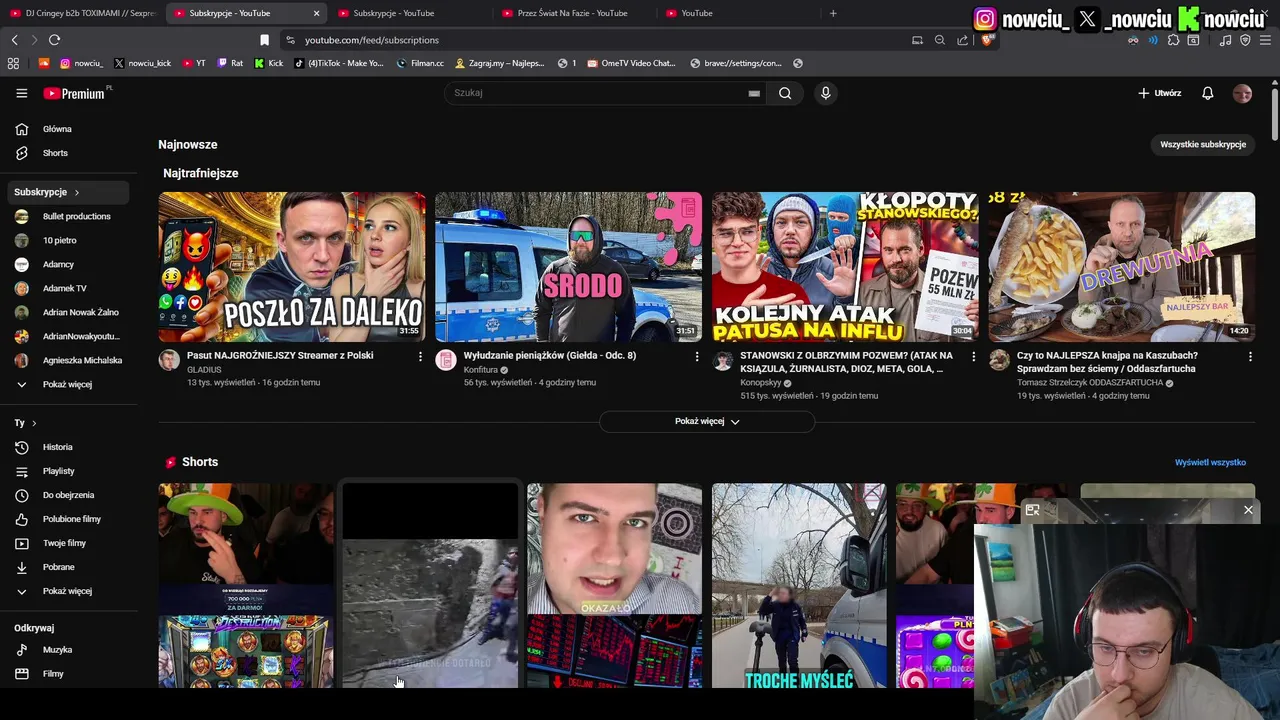Open the TikTok bookmark

[339, 63]
